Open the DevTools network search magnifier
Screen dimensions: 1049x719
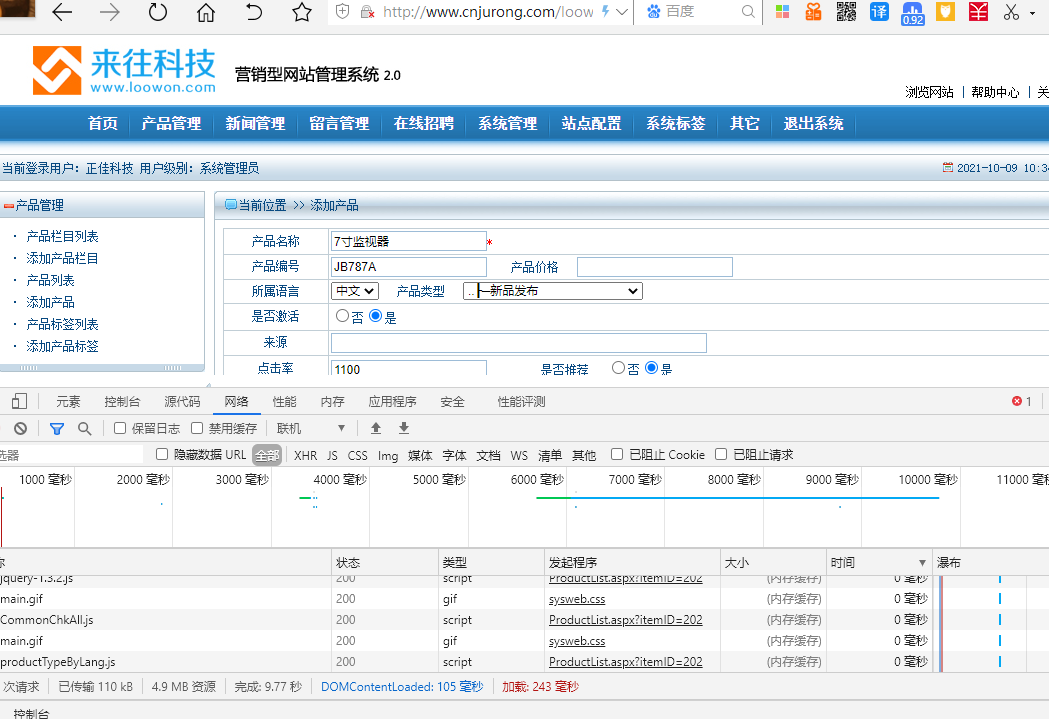point(85,428)
